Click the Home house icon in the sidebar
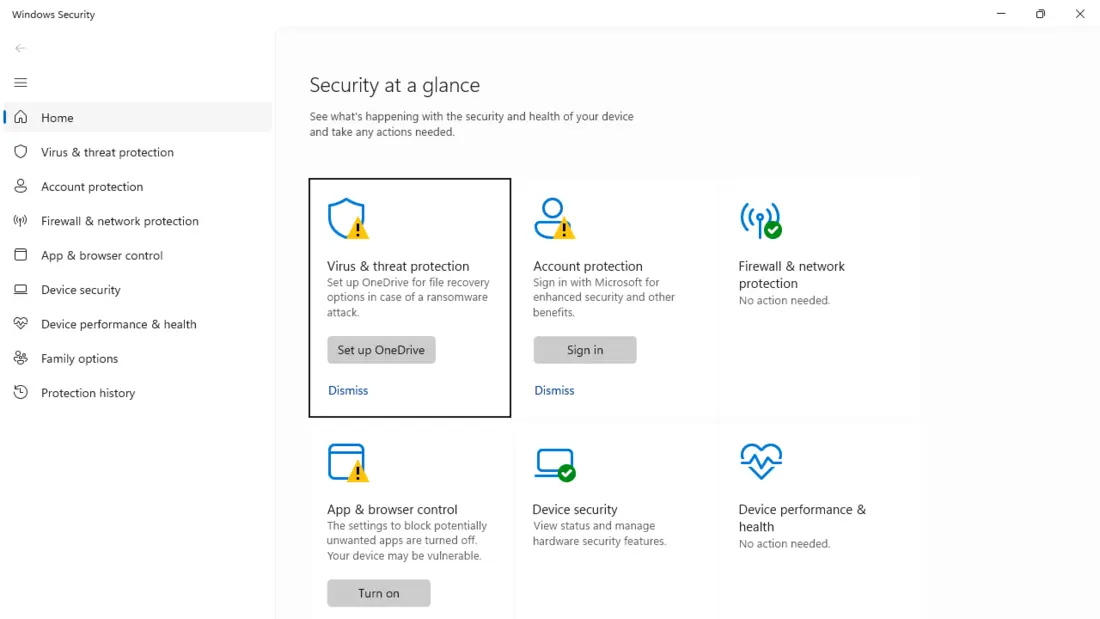Viewport: 1100px width, 619px height. [x=20, y=117]
